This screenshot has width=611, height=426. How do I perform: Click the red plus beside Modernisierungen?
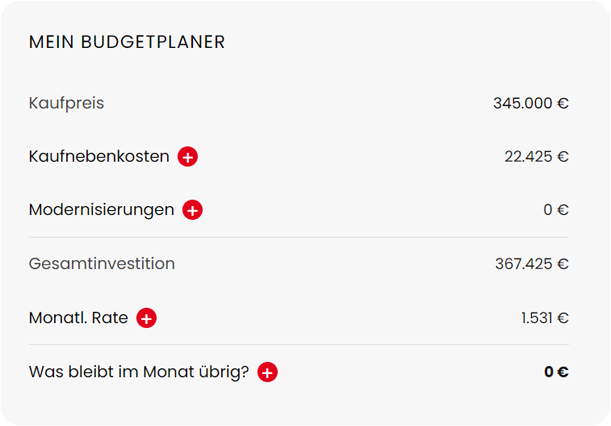pyautogui.click(x=192, y=210)
